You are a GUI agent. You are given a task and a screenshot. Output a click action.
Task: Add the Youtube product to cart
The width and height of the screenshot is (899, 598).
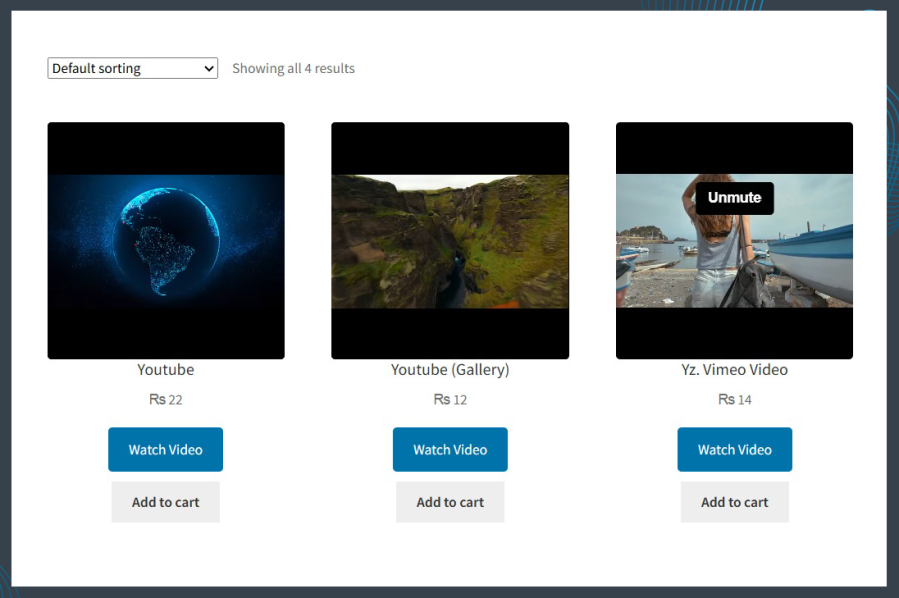pos(165,501)
